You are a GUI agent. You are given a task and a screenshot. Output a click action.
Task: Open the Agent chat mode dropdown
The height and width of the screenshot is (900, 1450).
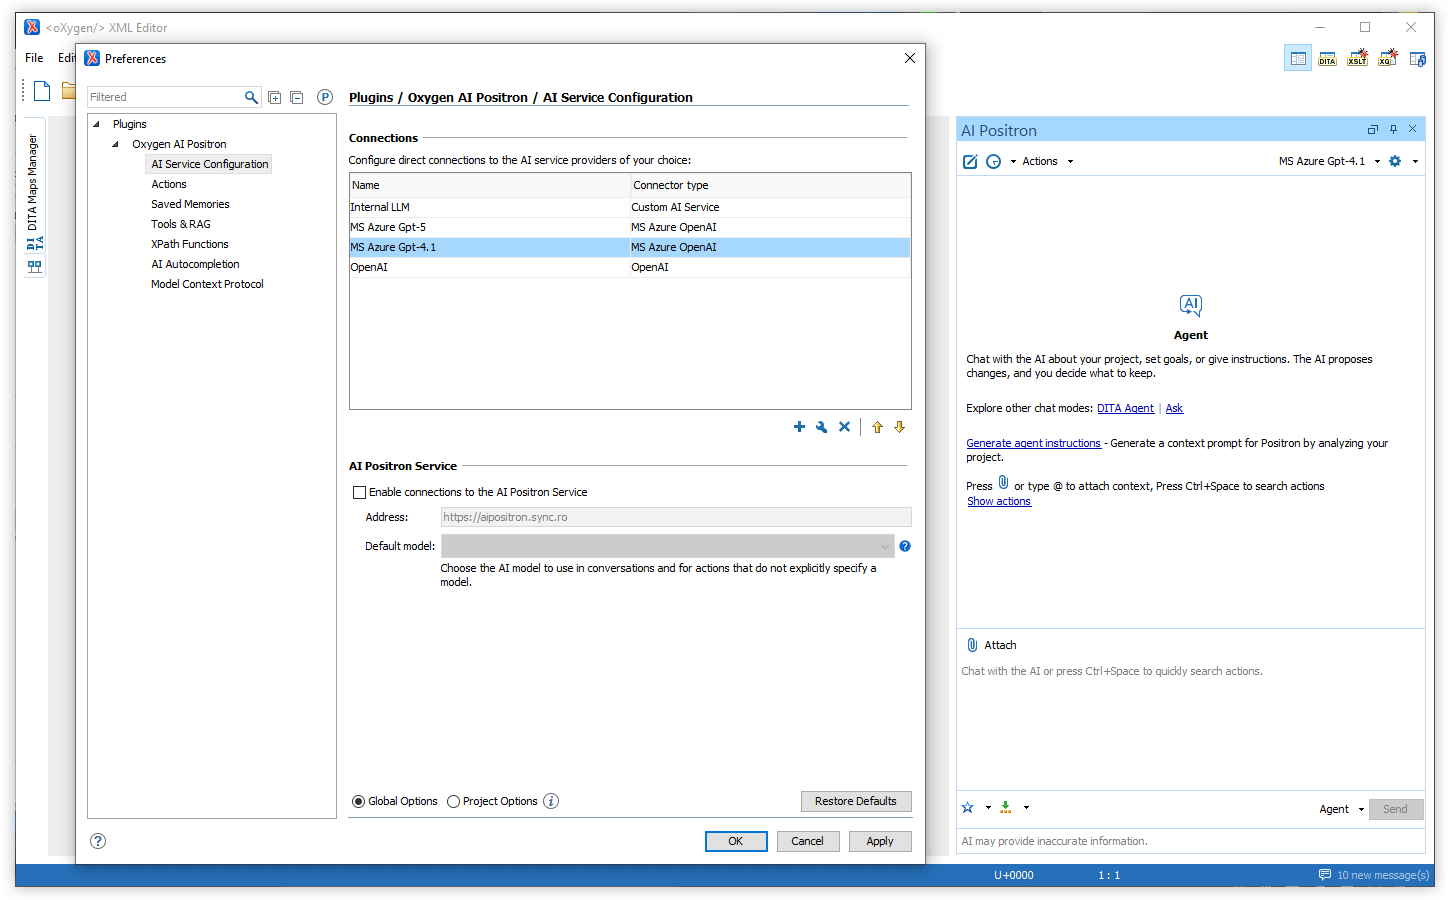[1341, 809]
